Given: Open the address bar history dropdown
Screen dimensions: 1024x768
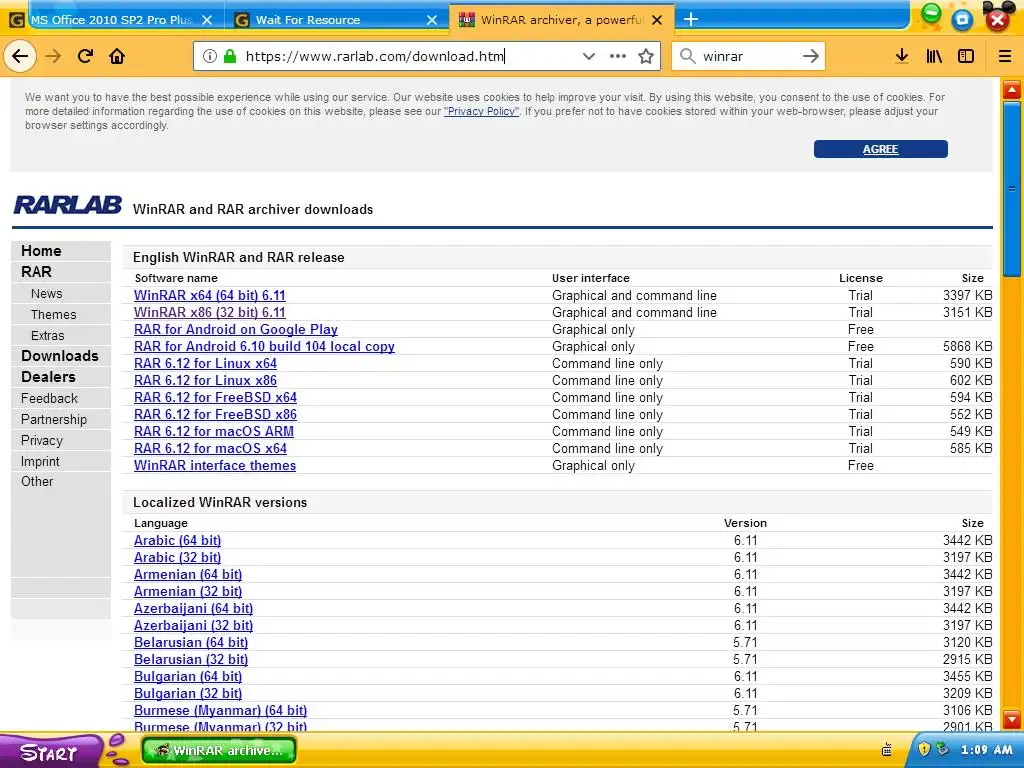Looking at the screenshot, I should click(x=588, y=56).
